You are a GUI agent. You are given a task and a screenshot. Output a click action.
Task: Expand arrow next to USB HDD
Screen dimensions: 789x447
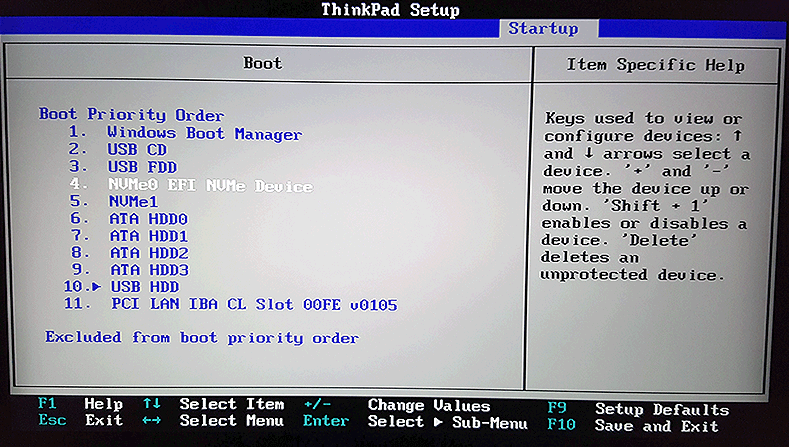(x=97, y=287)
